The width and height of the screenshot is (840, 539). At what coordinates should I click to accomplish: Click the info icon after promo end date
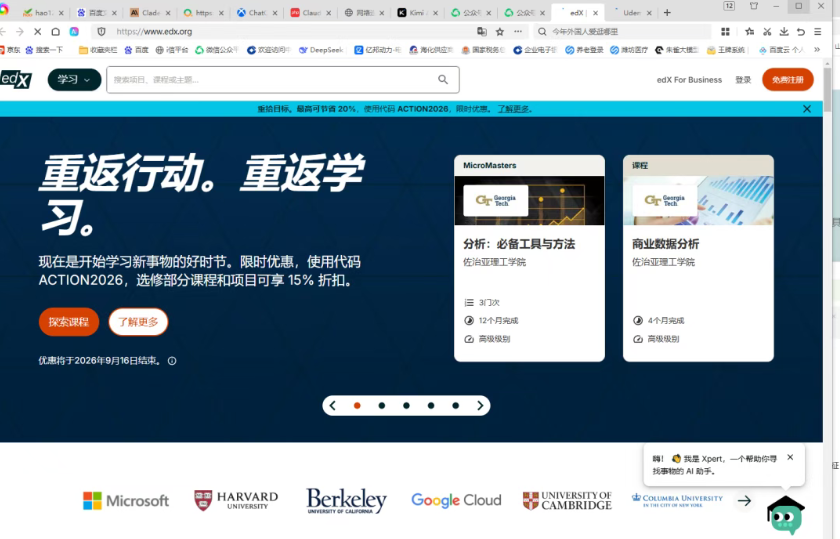(172, 361)
